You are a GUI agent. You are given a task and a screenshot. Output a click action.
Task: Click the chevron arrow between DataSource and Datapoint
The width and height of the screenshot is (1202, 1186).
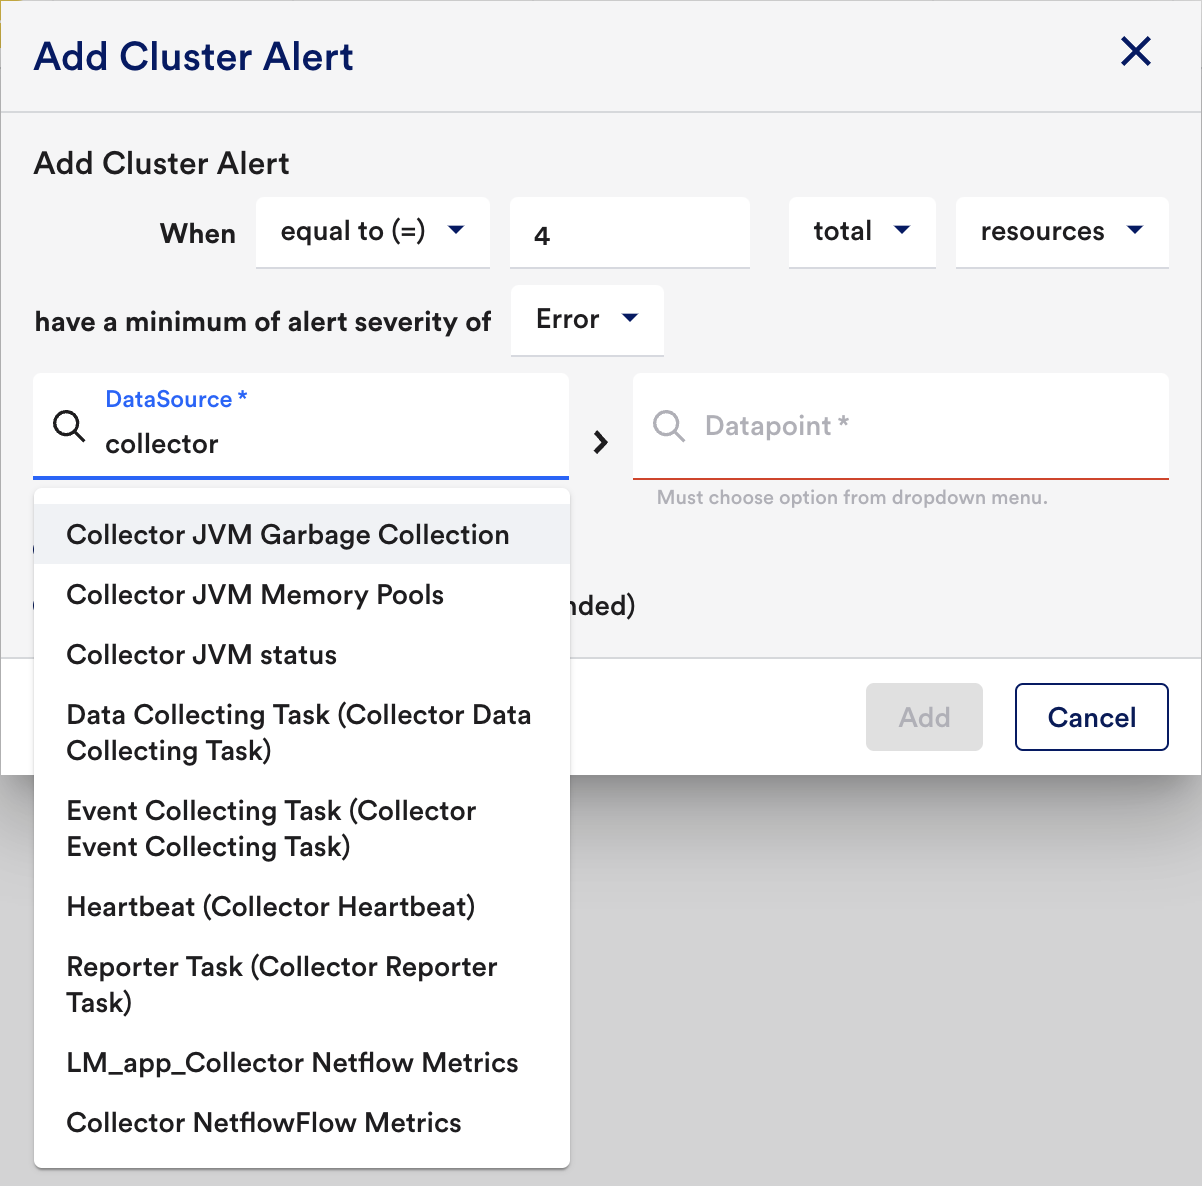tap(600, 442)
